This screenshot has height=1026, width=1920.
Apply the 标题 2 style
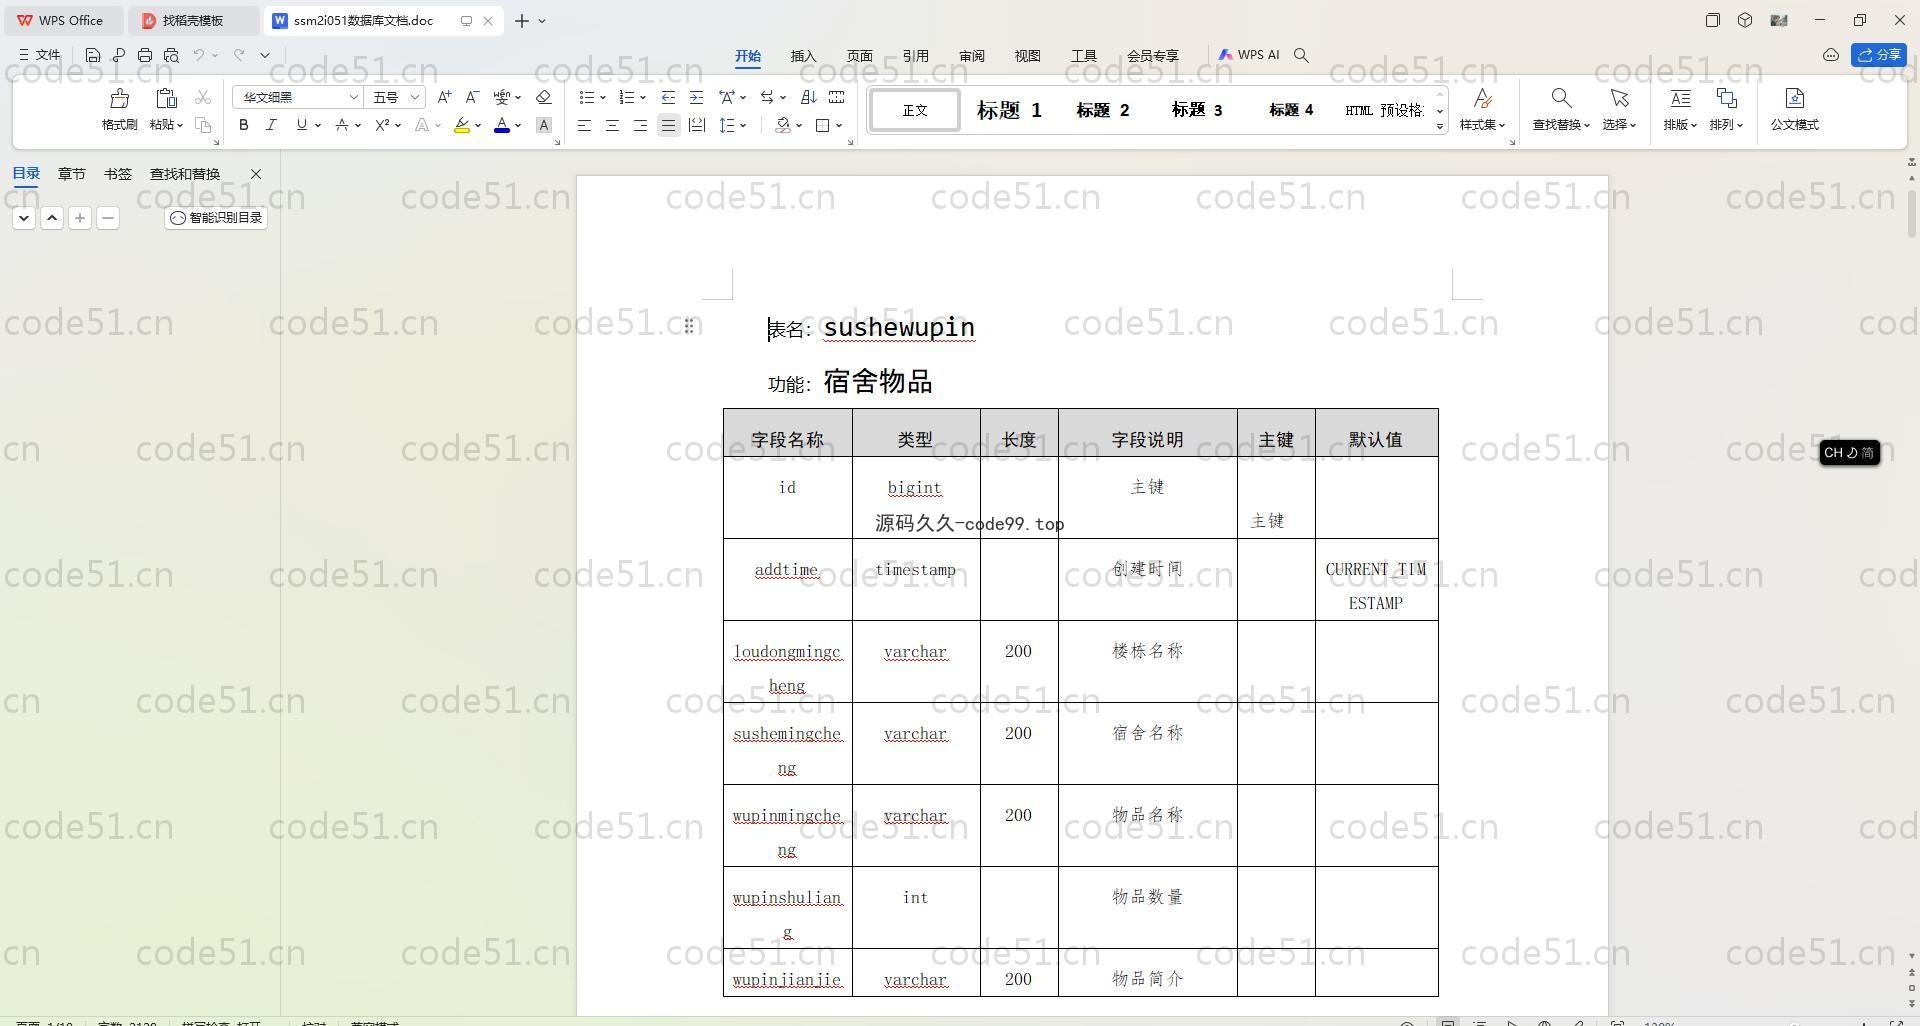point(1102,110)
